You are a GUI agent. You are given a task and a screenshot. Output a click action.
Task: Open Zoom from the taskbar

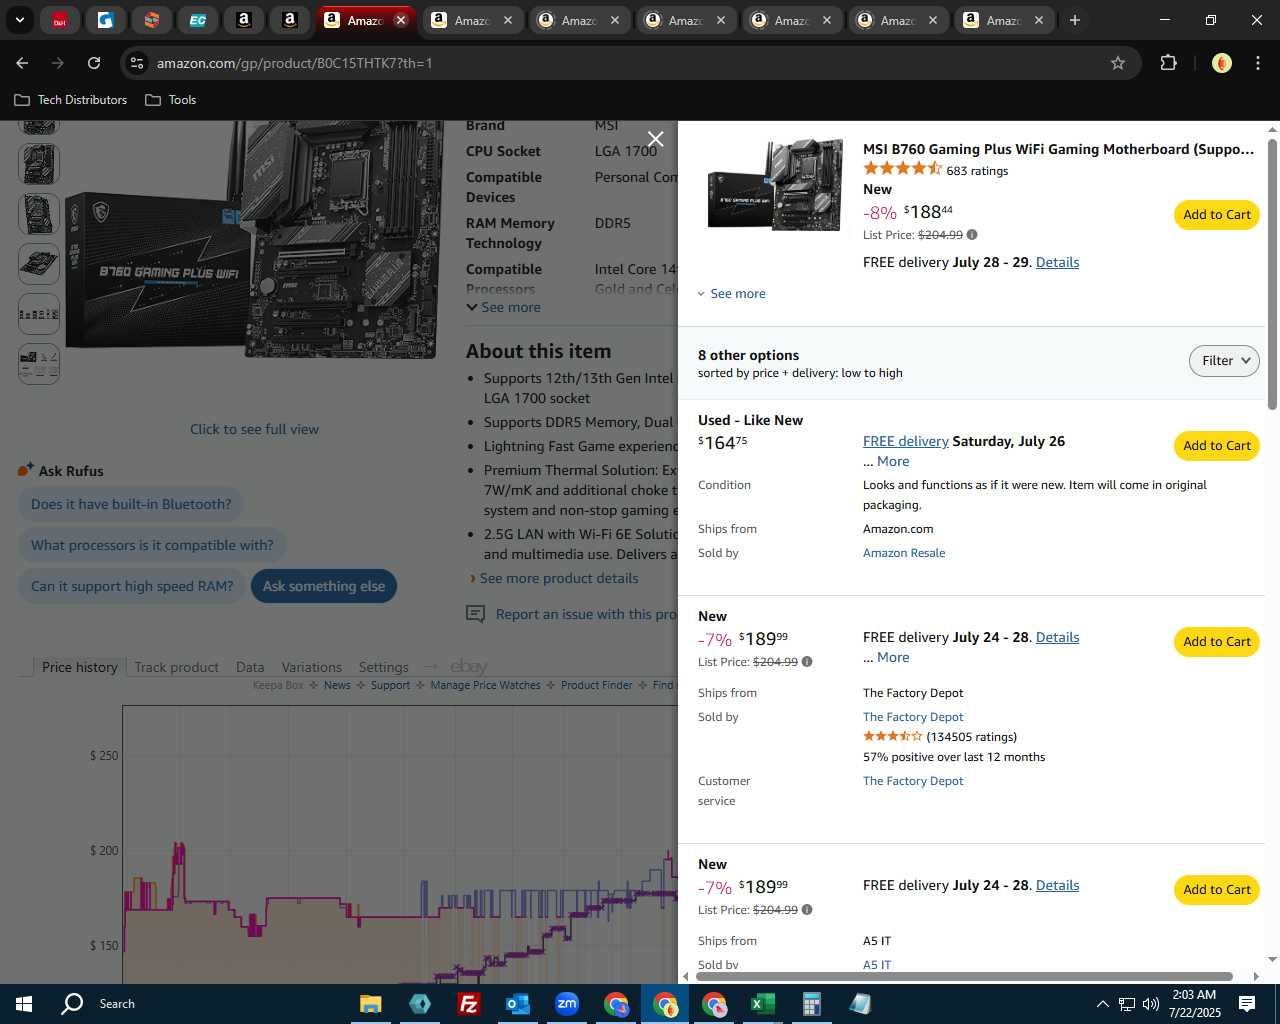pyautogui.click(x=567, y=1004)
